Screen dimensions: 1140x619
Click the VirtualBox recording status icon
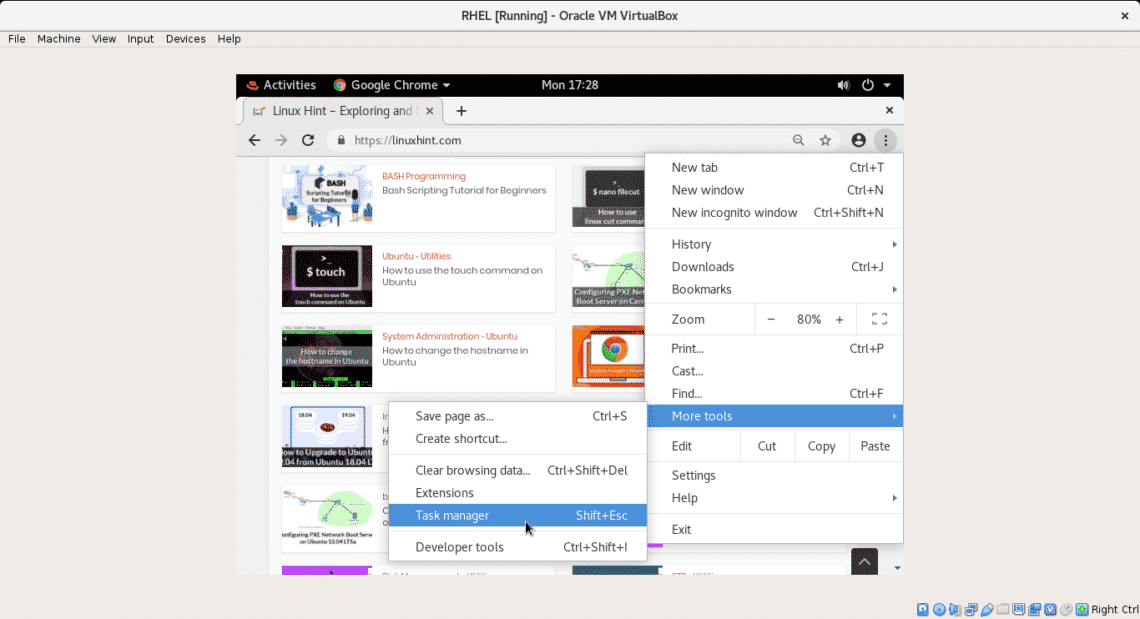click(x=1035, y=610)
